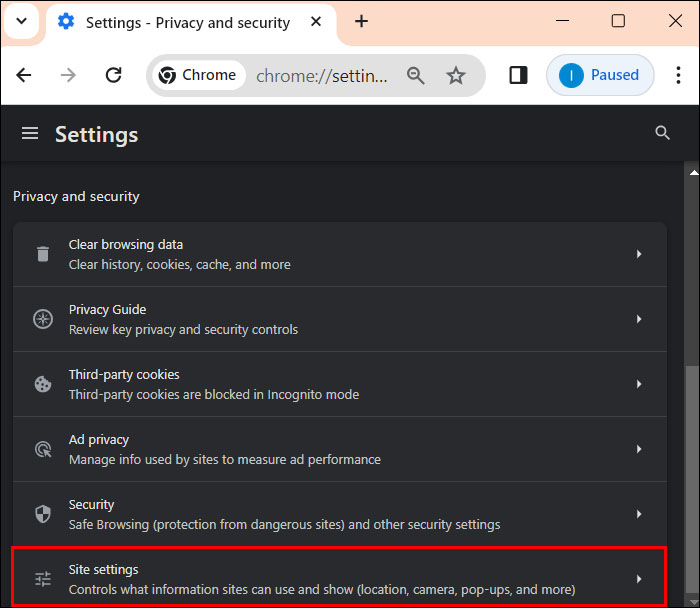
Task: Minimize the Chrome window
Action: [x=562, y=21]
